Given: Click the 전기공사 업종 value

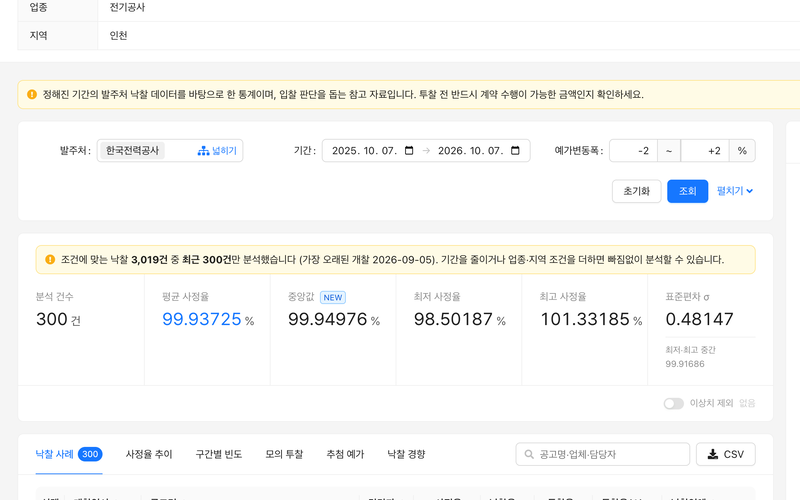Looking at the screenshot, I should (127, 7).
